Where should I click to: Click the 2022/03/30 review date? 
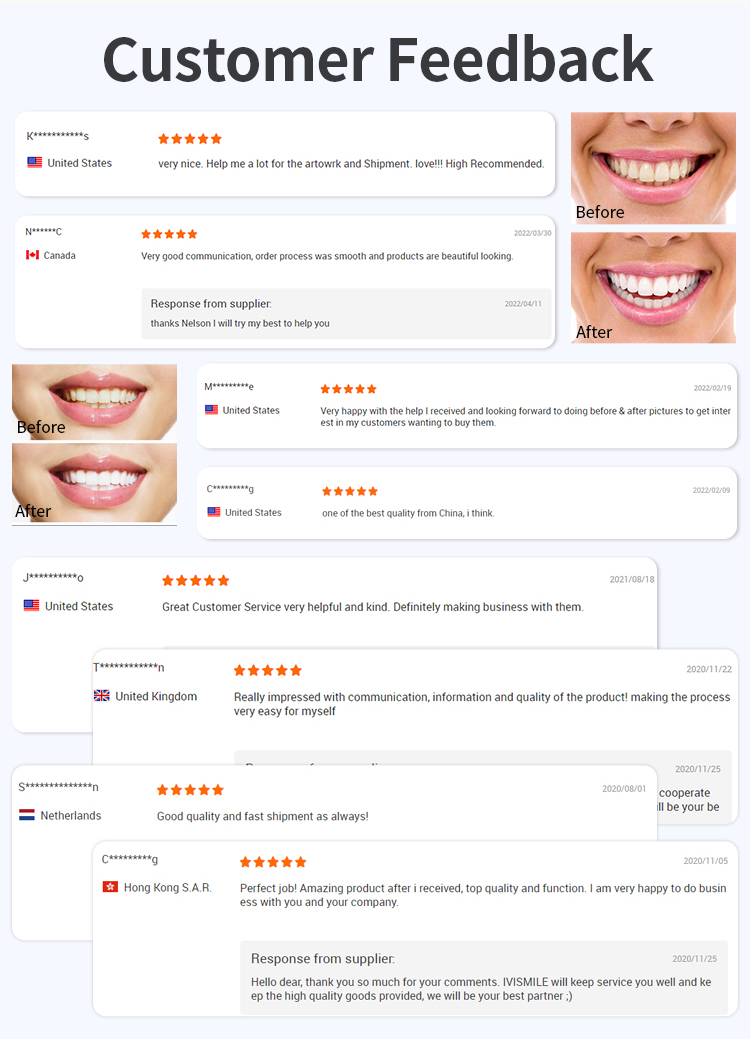pyautogui.click(x=533, y=233)
